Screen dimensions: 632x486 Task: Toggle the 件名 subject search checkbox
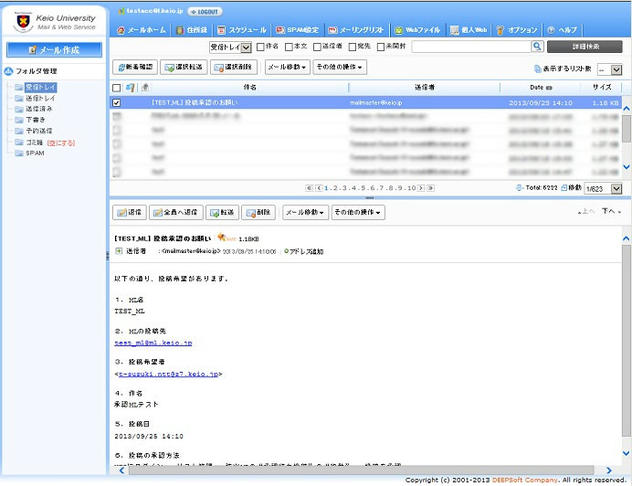point(261,47)
